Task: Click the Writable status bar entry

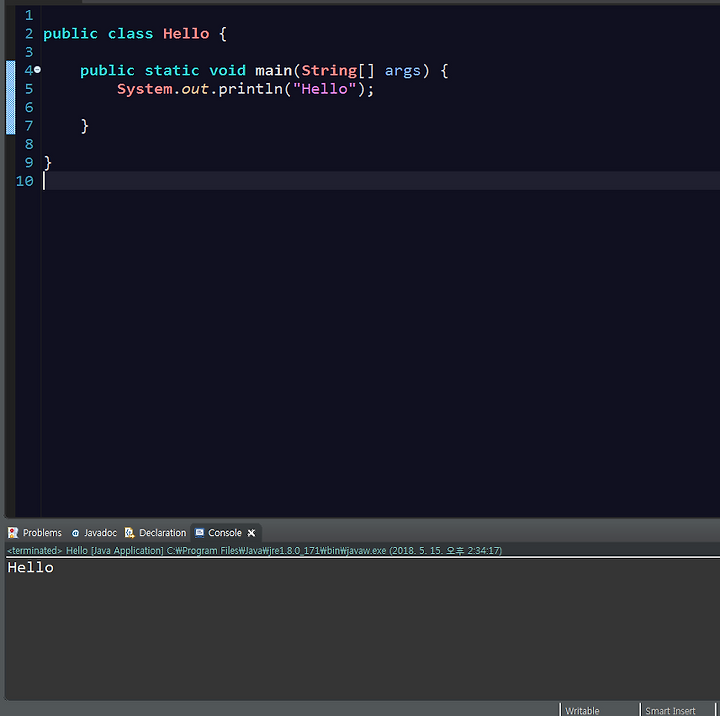Action: 582,710
